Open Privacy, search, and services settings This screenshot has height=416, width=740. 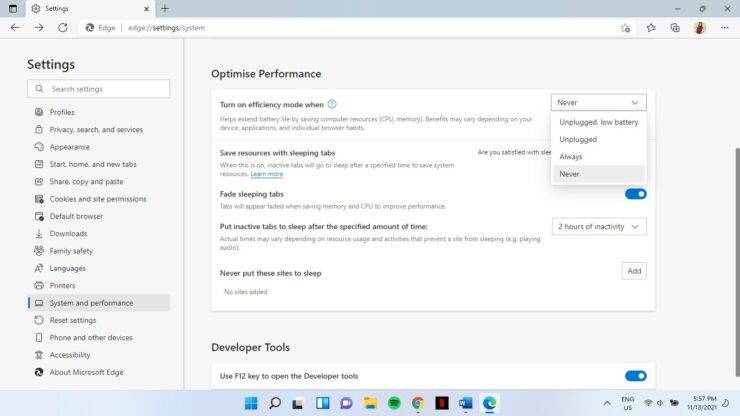coord(96,129)
